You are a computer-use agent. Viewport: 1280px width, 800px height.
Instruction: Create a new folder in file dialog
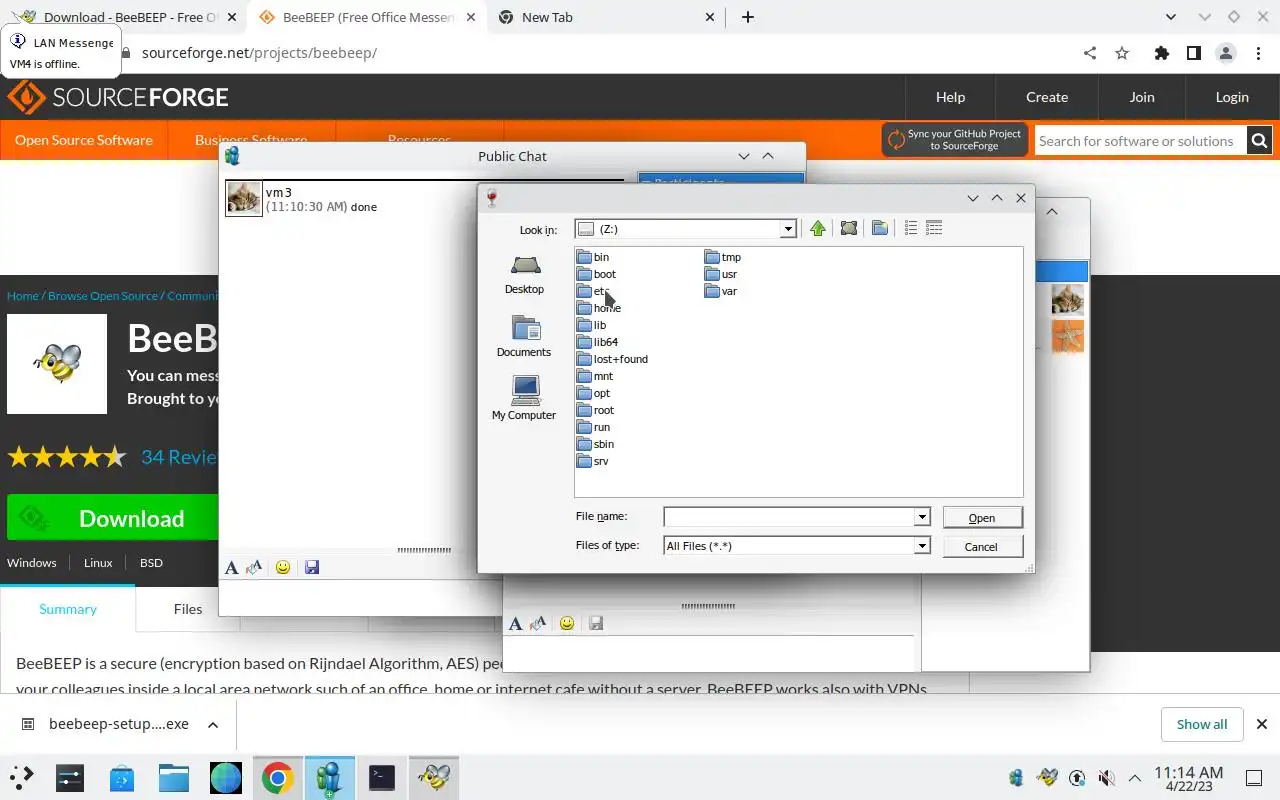coord(880,229)
